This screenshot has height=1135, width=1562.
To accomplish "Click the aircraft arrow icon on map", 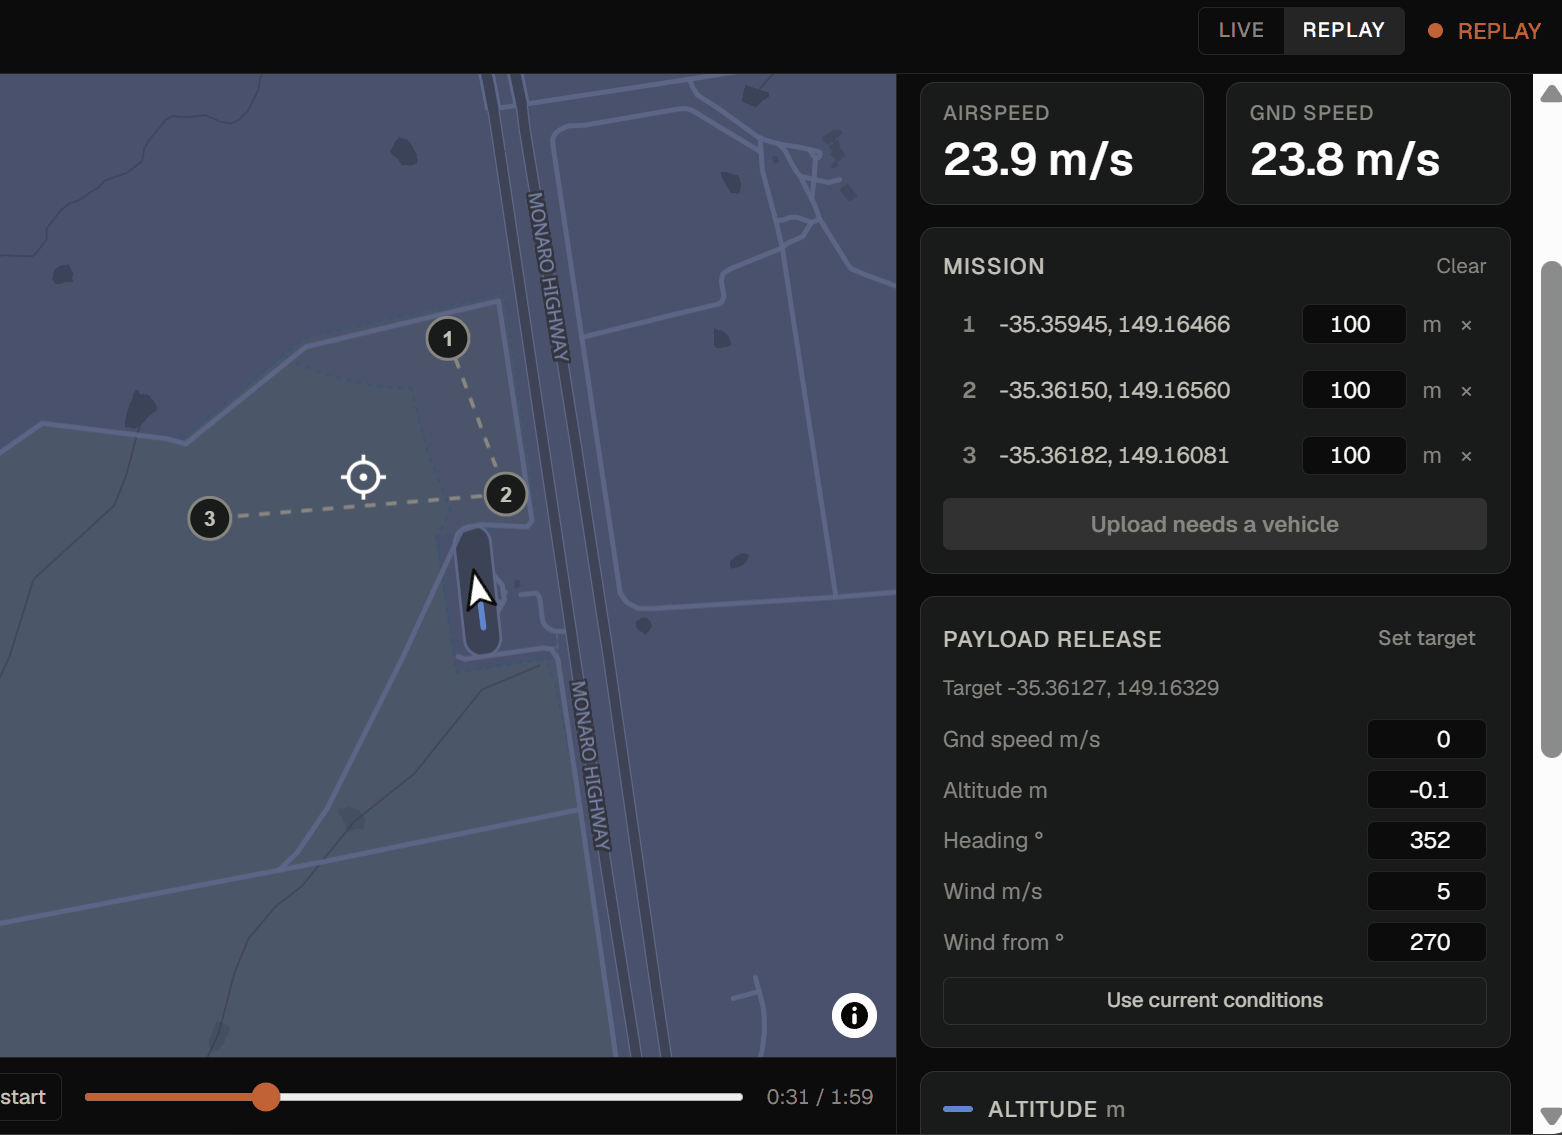I will click(480, 590).
